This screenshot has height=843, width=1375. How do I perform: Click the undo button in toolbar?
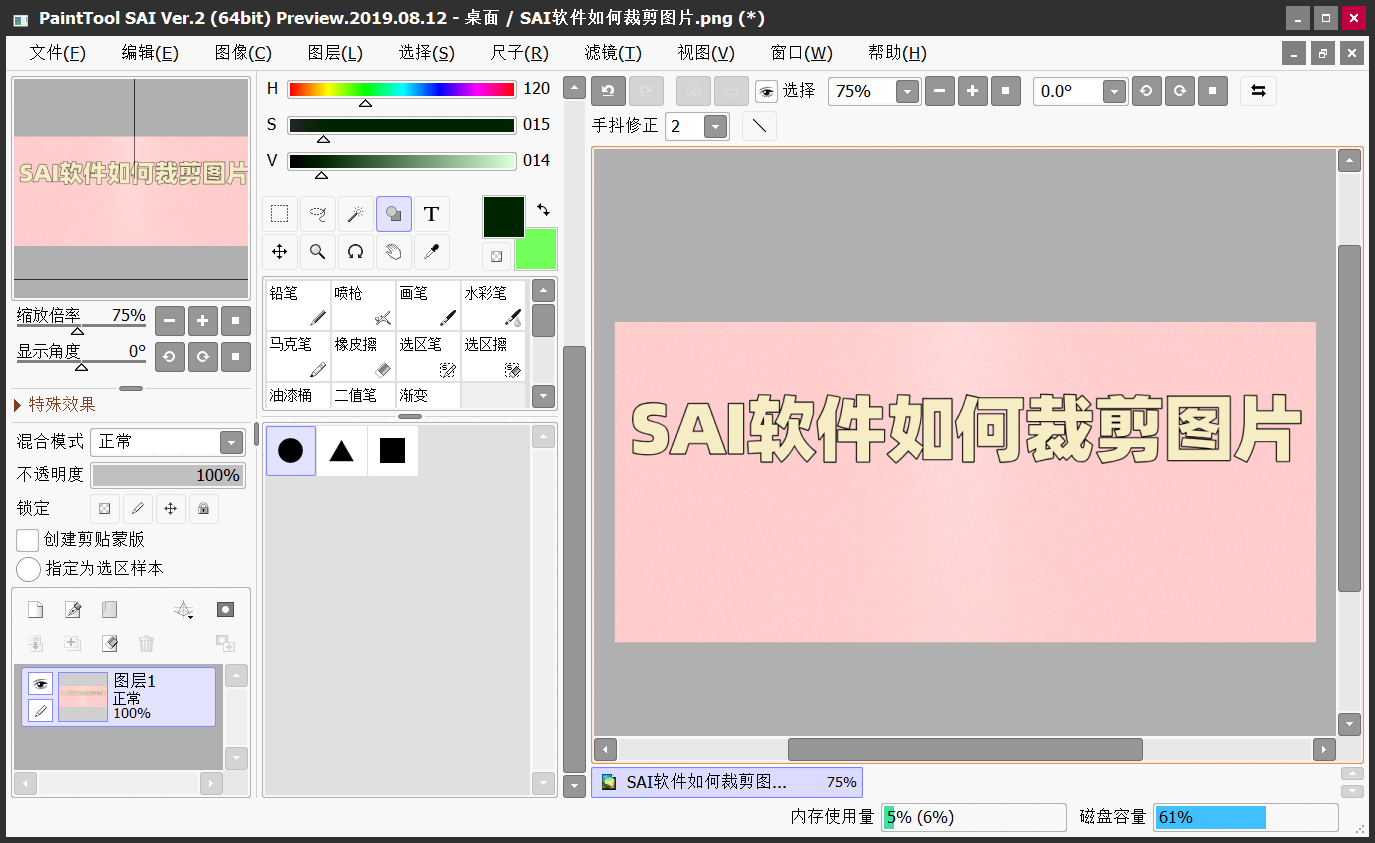(x=608, y=91)
